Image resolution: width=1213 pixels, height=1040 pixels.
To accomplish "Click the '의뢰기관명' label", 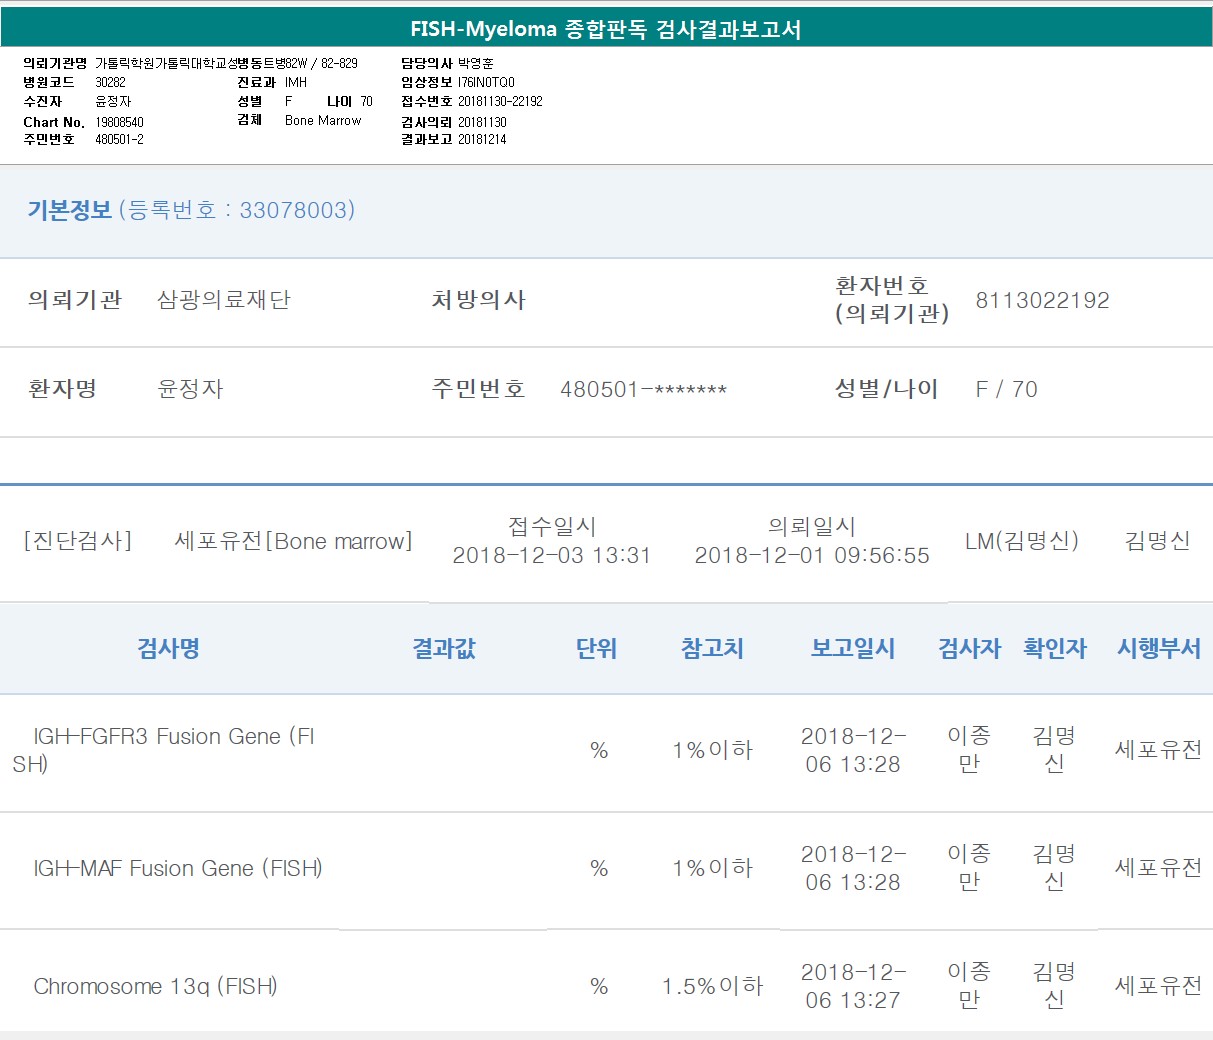I will coord(55,63).
